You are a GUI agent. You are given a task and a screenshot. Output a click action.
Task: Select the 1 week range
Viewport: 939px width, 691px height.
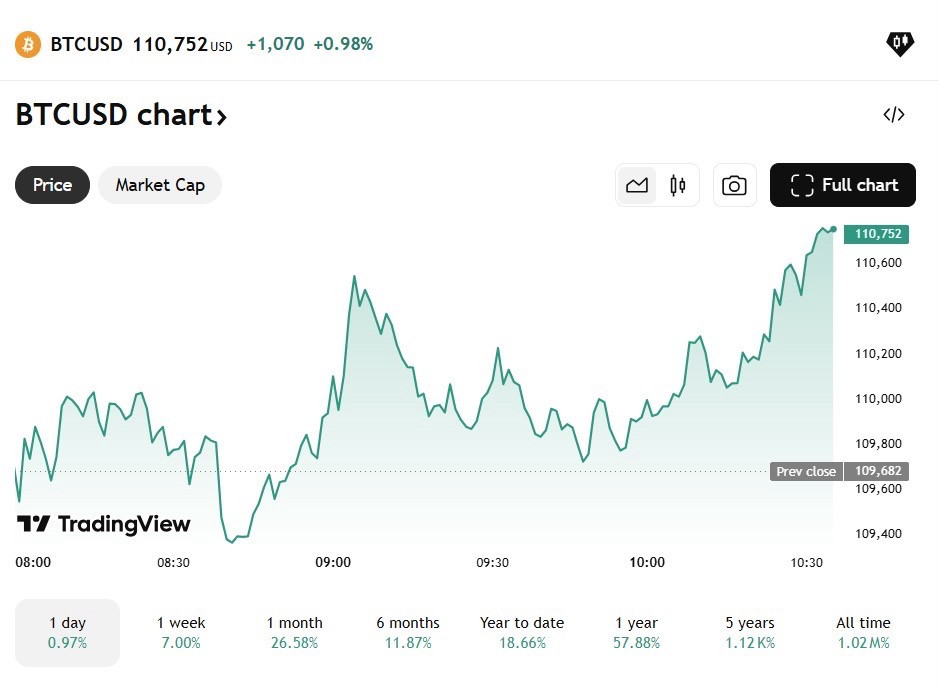click(x=181, y=632)
